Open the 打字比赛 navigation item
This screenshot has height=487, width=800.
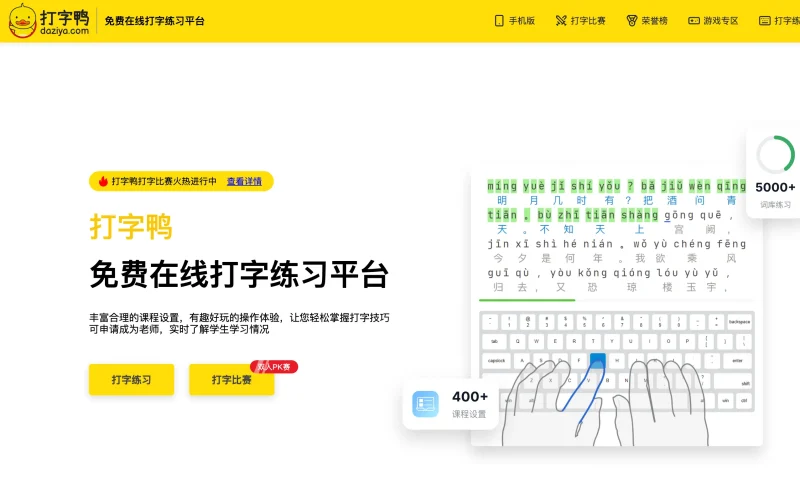(581, 21)
